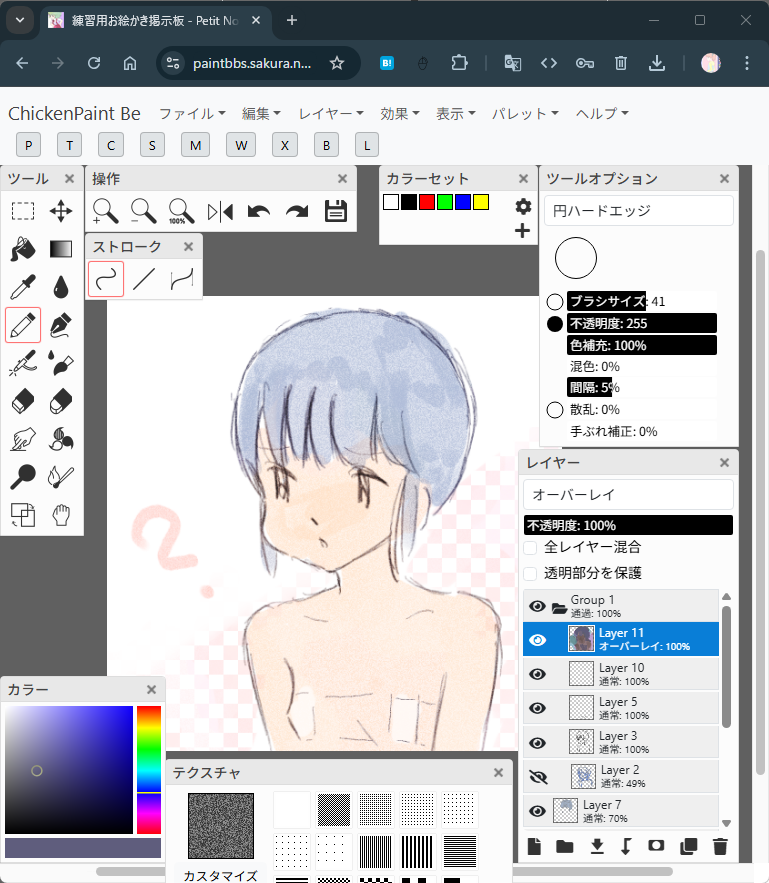This screenshot has height=883, width=769.
Task: Reset zoom to 100%
Action: tap(181, 212)
